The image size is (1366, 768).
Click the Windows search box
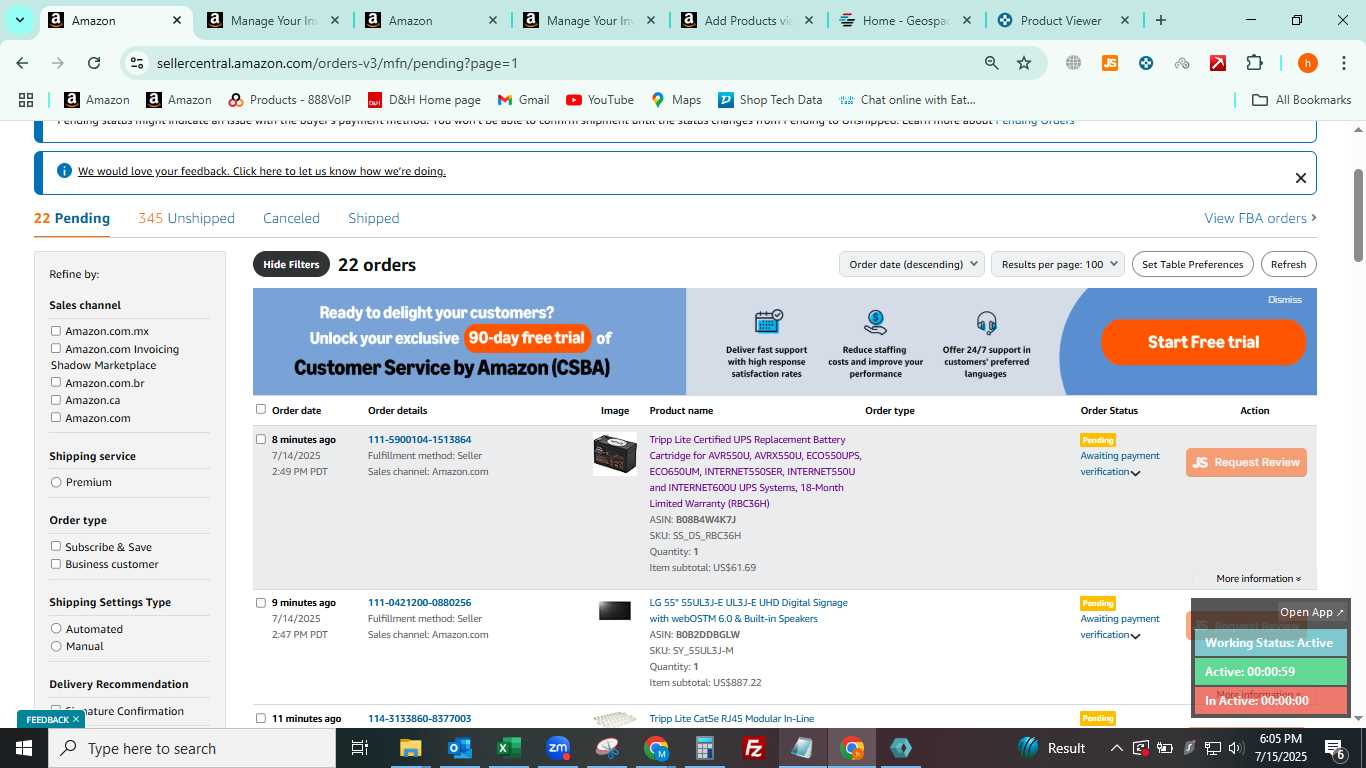[x=192, y=748]
